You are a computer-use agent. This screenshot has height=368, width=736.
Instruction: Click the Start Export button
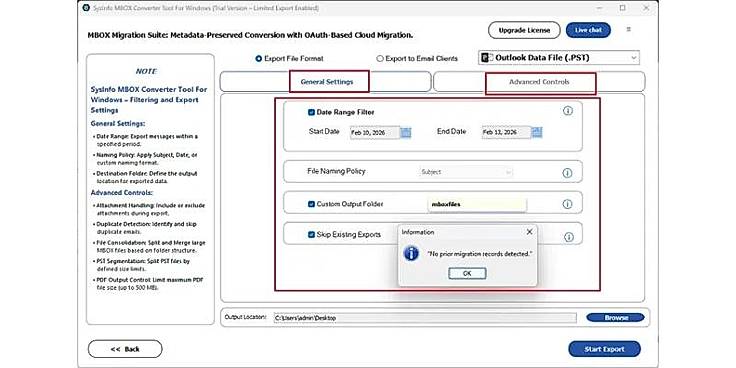604,349
